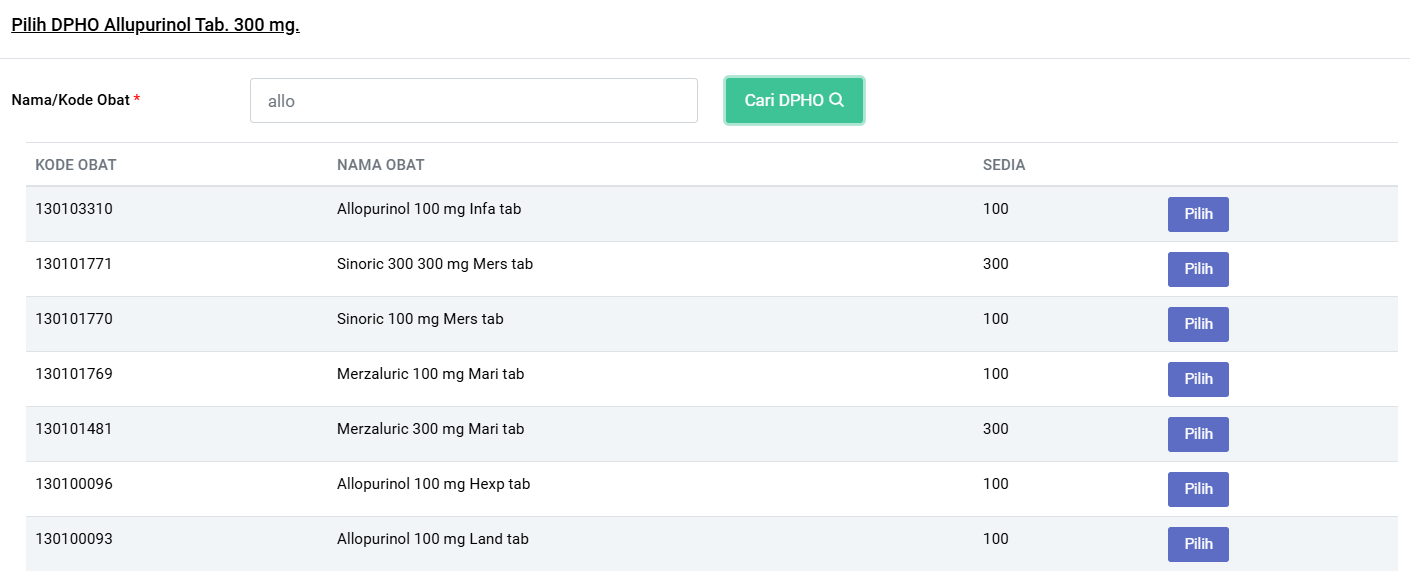This screenshot has width=1410, height=578.
Task: Click the NAMA OBAT column header
Action: coord(380,165)
